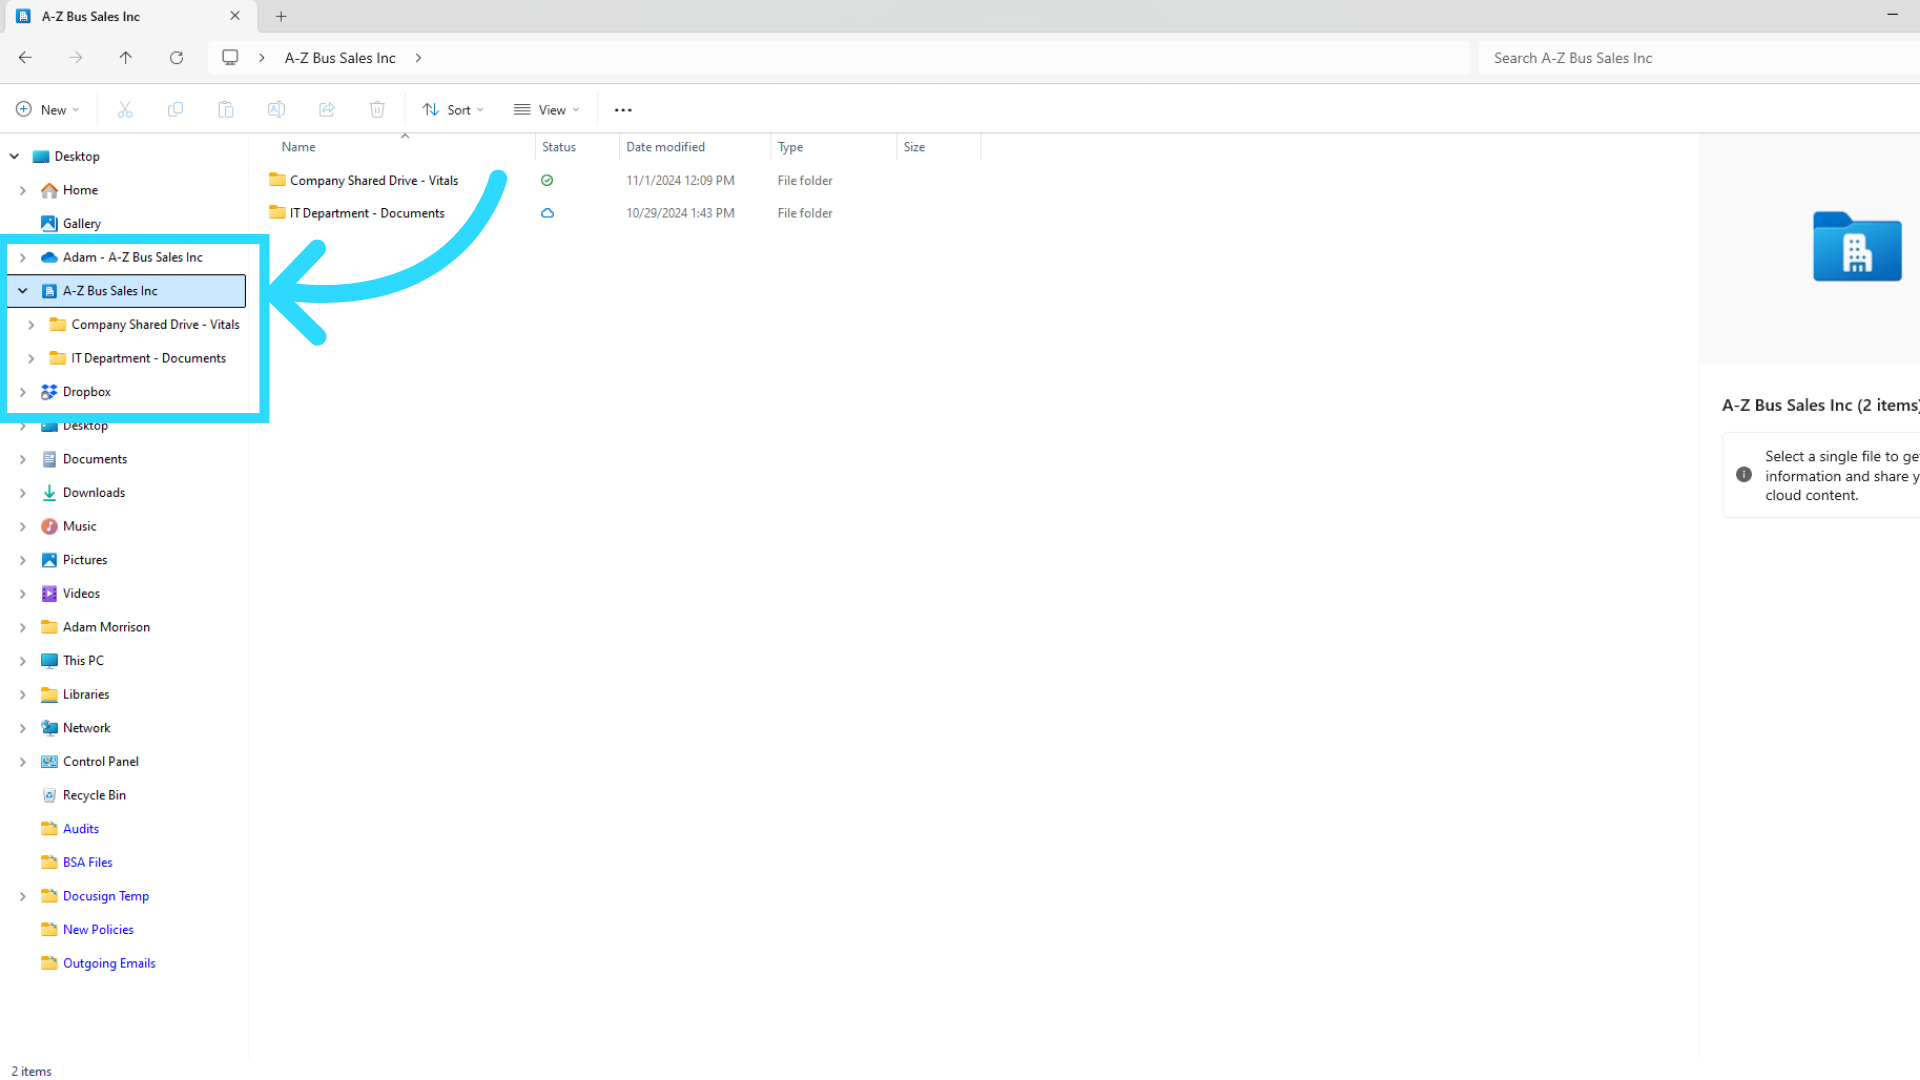Expand Company Shared Drive - Vitals in sidebar
Viewport: 1920px width, 1080px height.
point(31,325)
